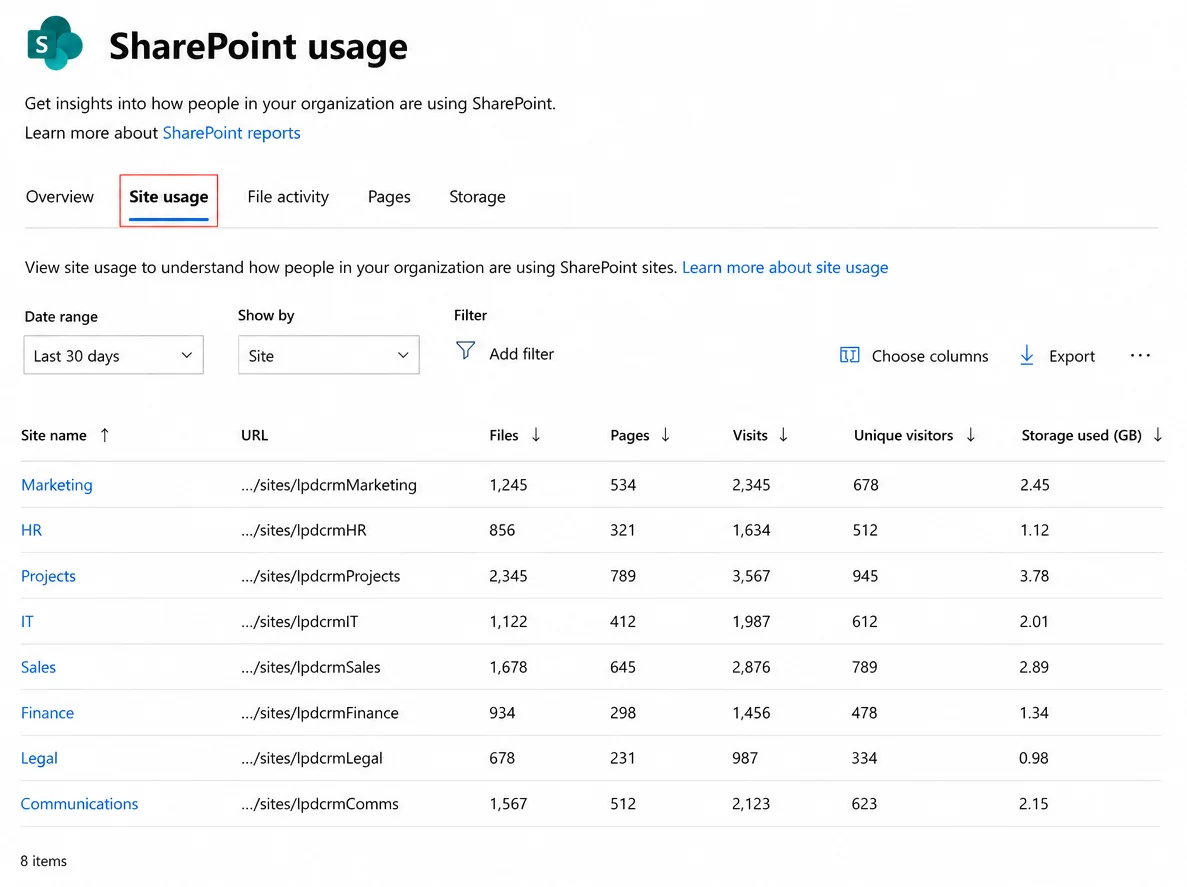Click the Projects visits value 3,567
1187x887 pixels.
coord(751,576)
